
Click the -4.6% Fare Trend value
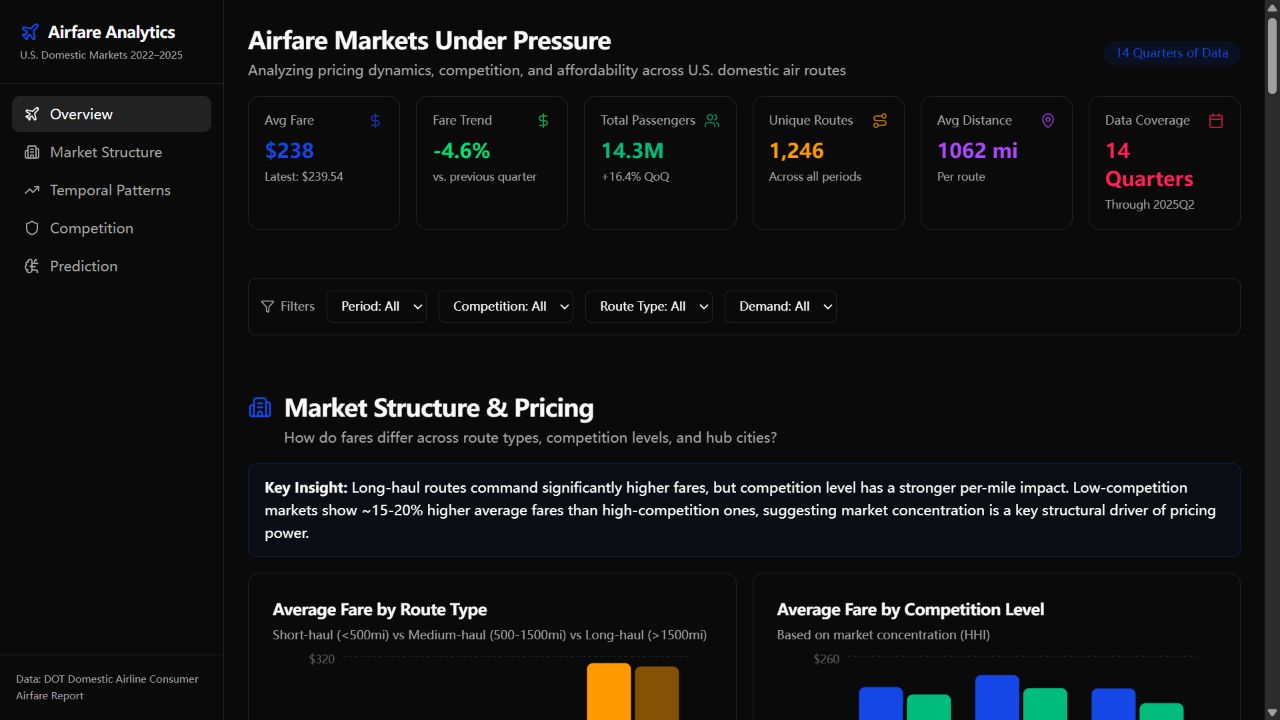(461, 151)
